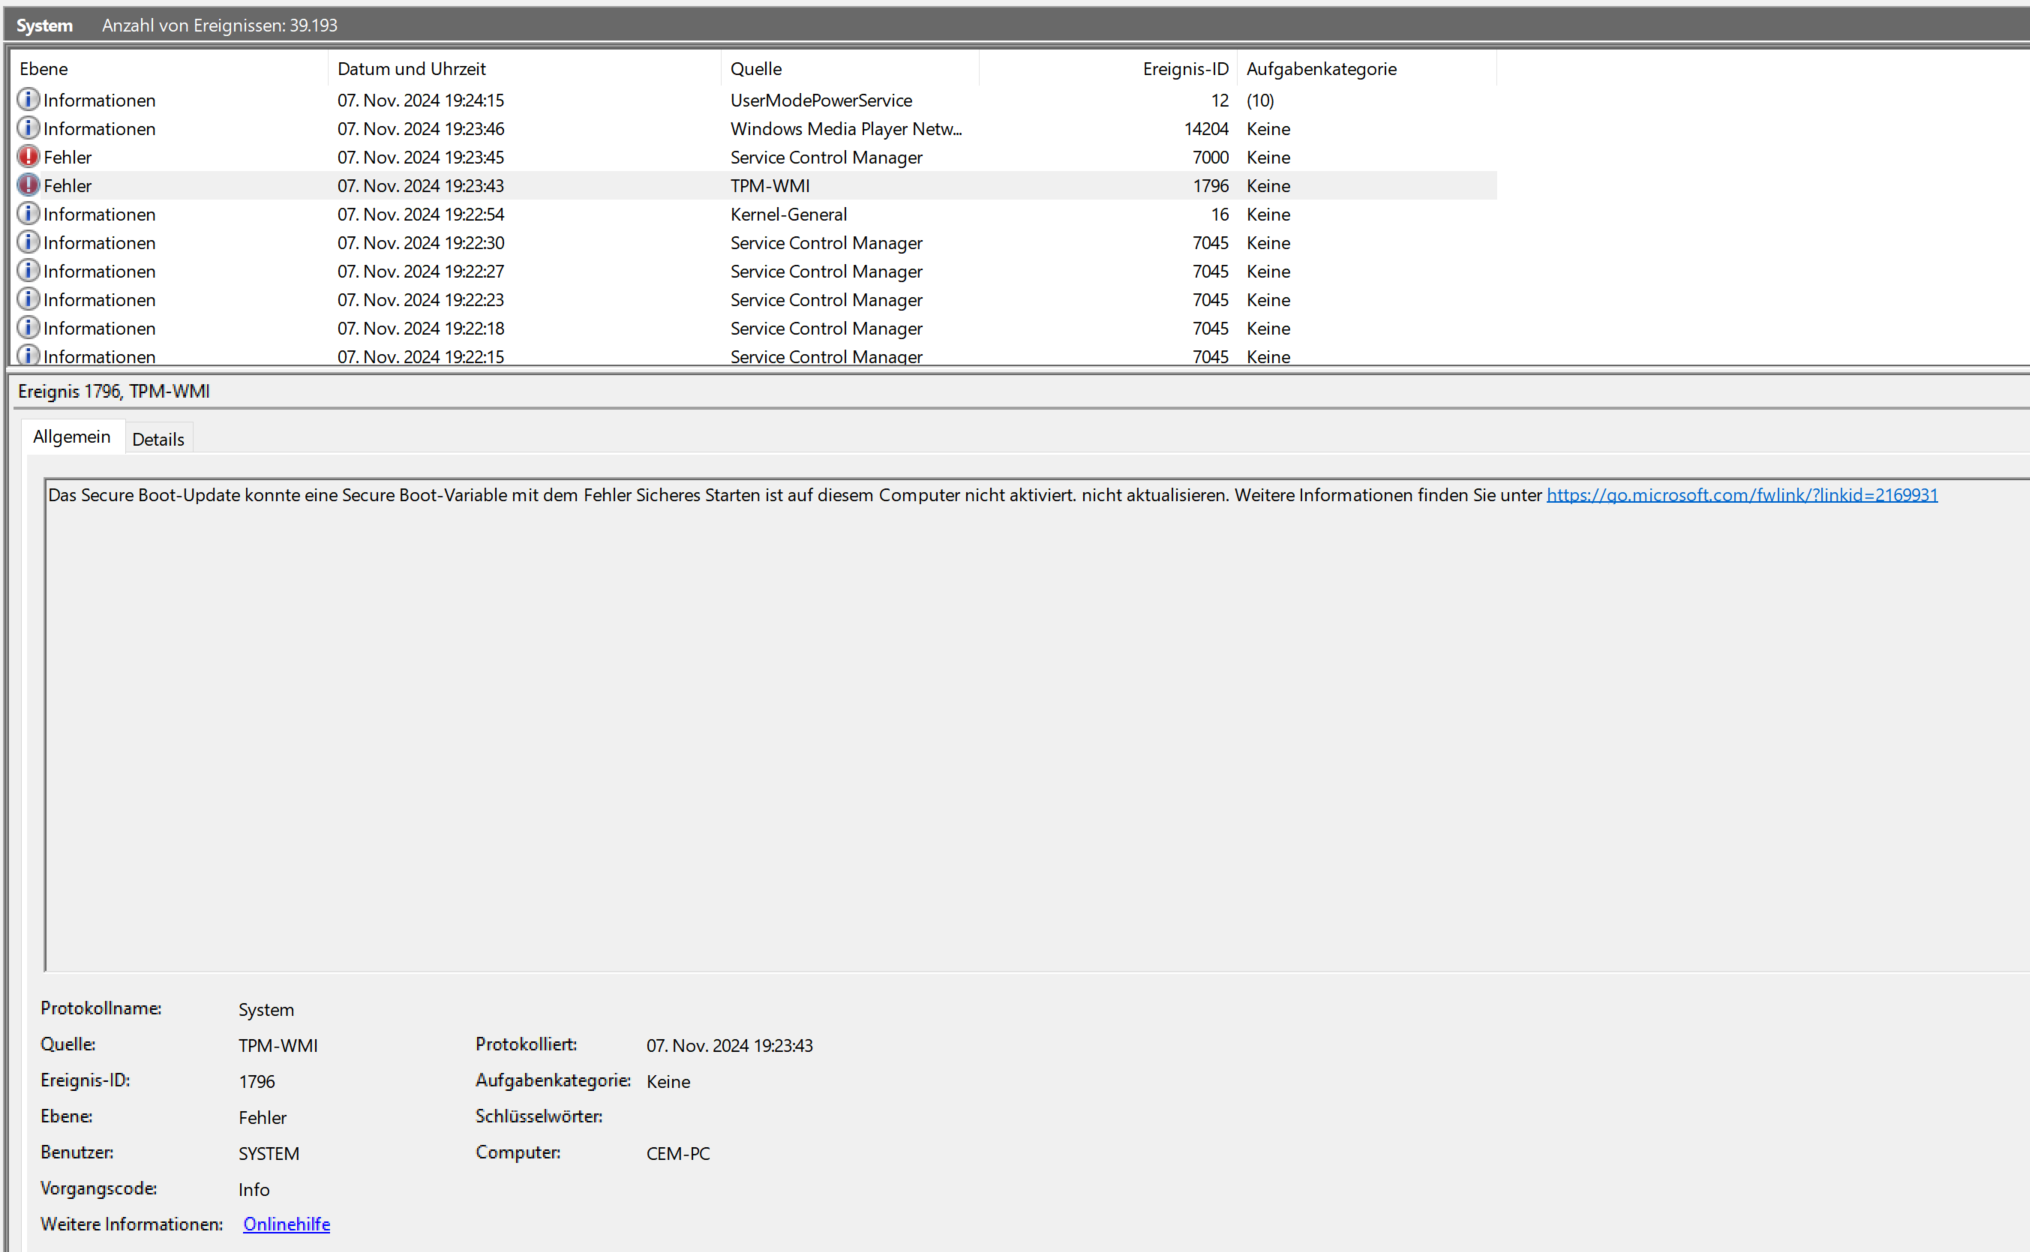Select the Kernel-General event 16 row
The width and height of the screenshot is (2030, 1252).
[788, 214]
